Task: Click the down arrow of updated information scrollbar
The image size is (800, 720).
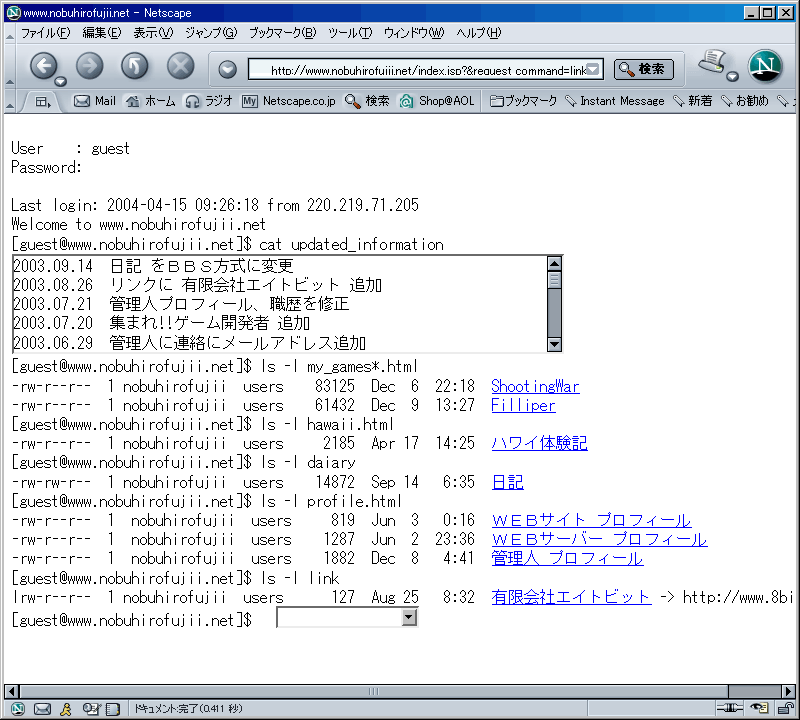Action: [554, 344]
